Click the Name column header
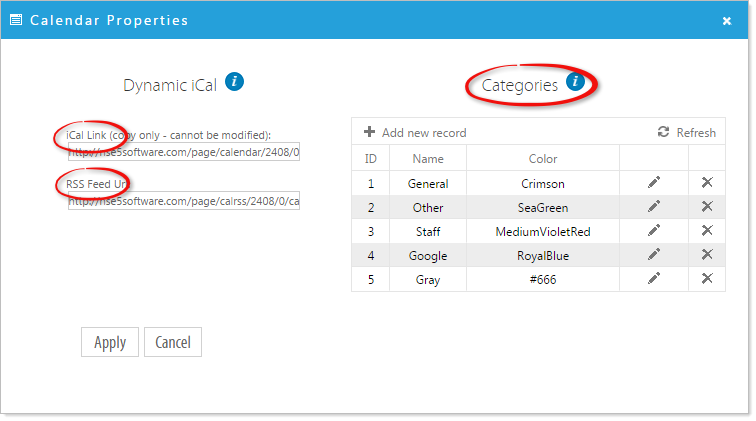Image resolution: width=756 pixels, height=421 pixels. click(428, 159)
